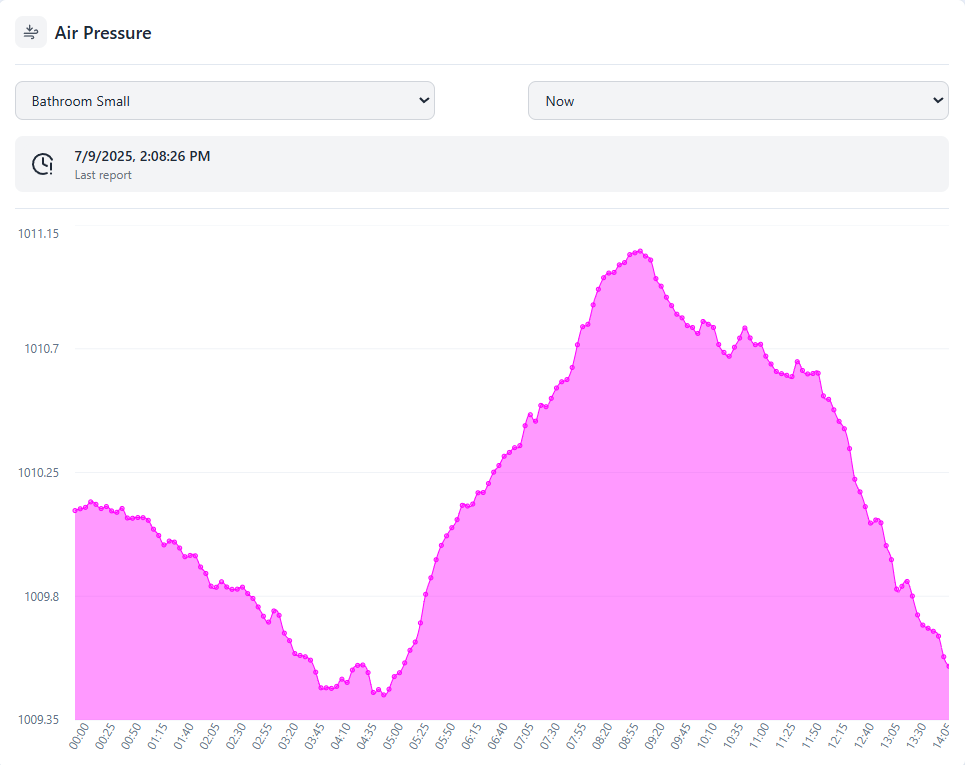
Task: Open the Now time range dropdown
Action: (737, 101)
